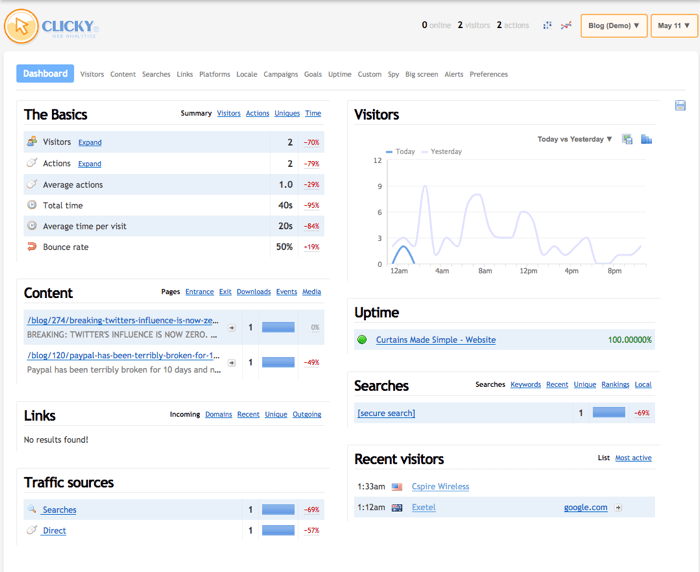Open the Goals tab
This screenshot has height=572, width=700.
point(313,74)
